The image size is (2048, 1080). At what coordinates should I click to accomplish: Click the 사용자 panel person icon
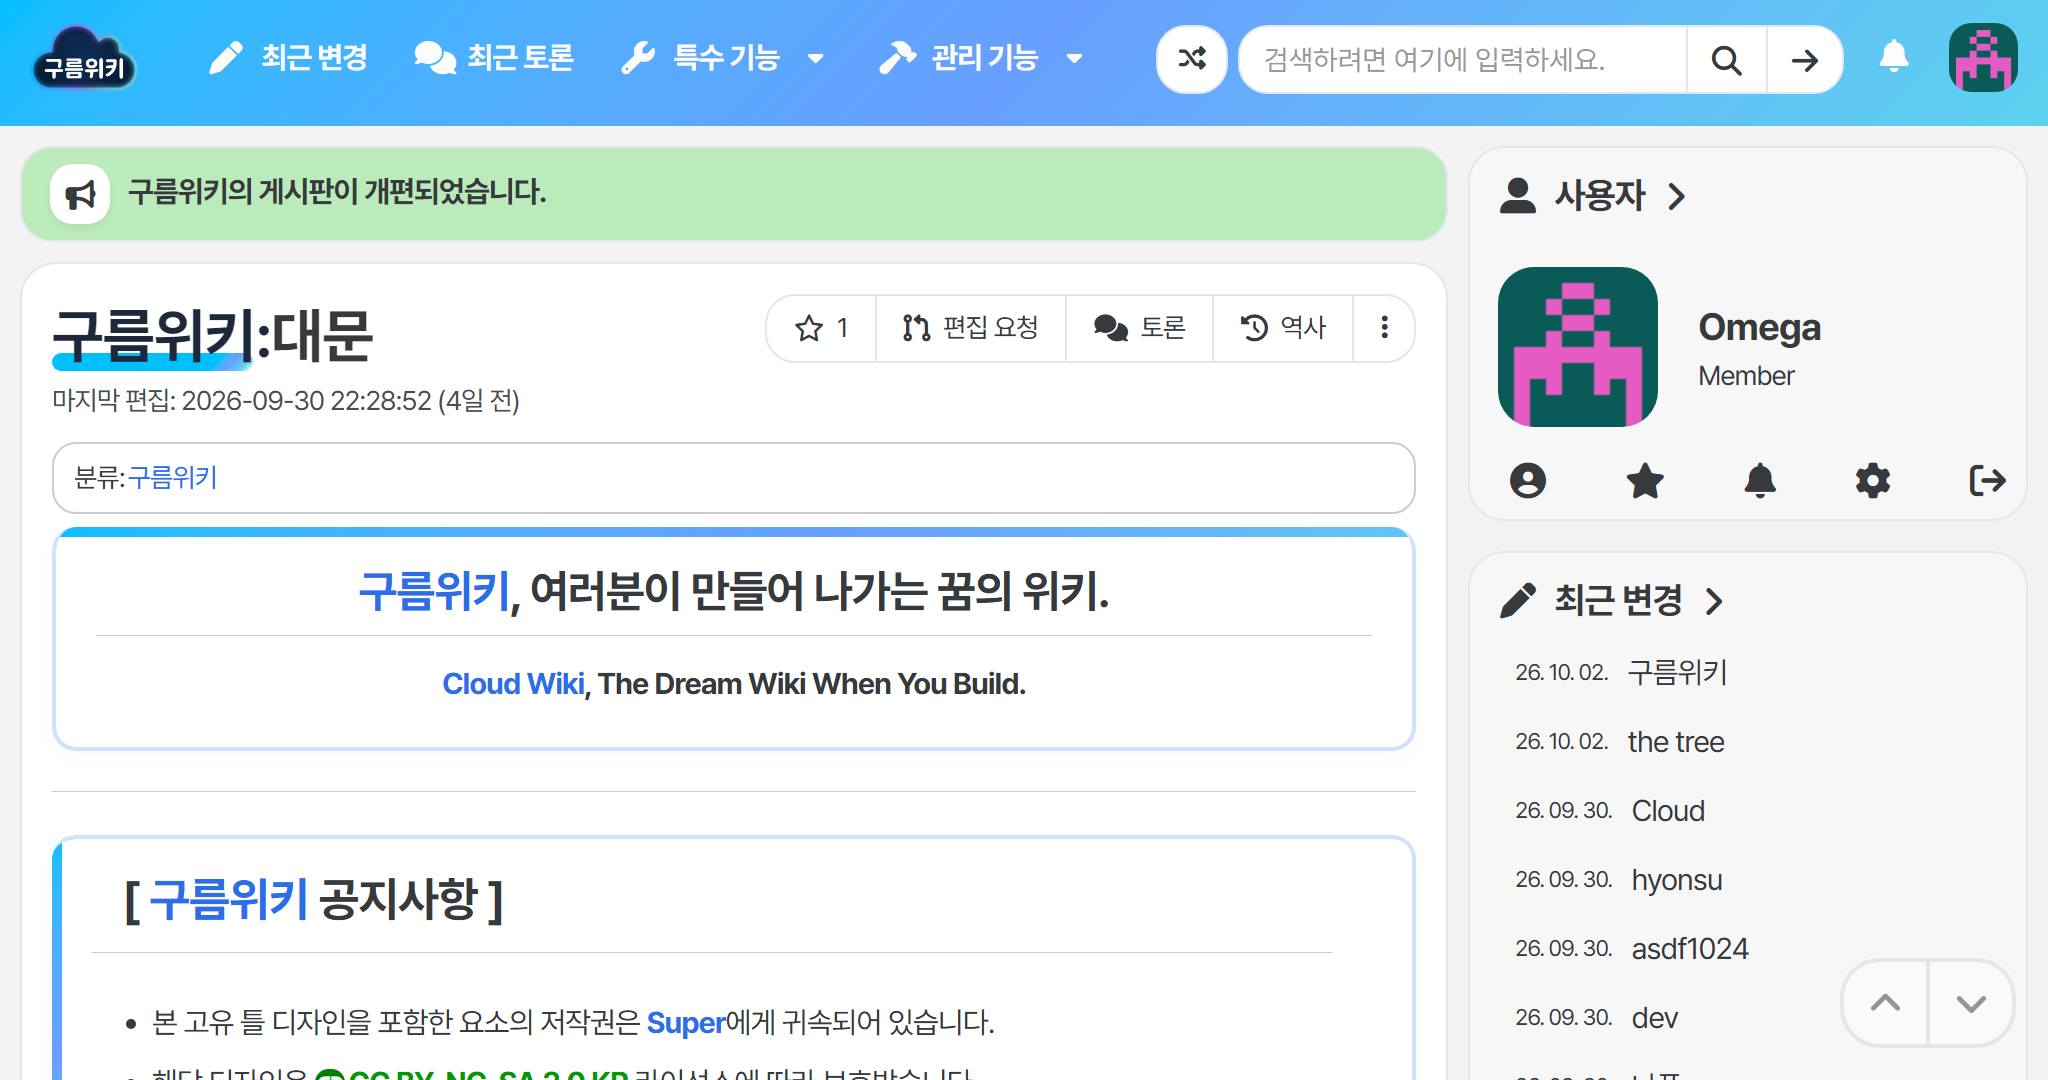tap(1518, 196)
